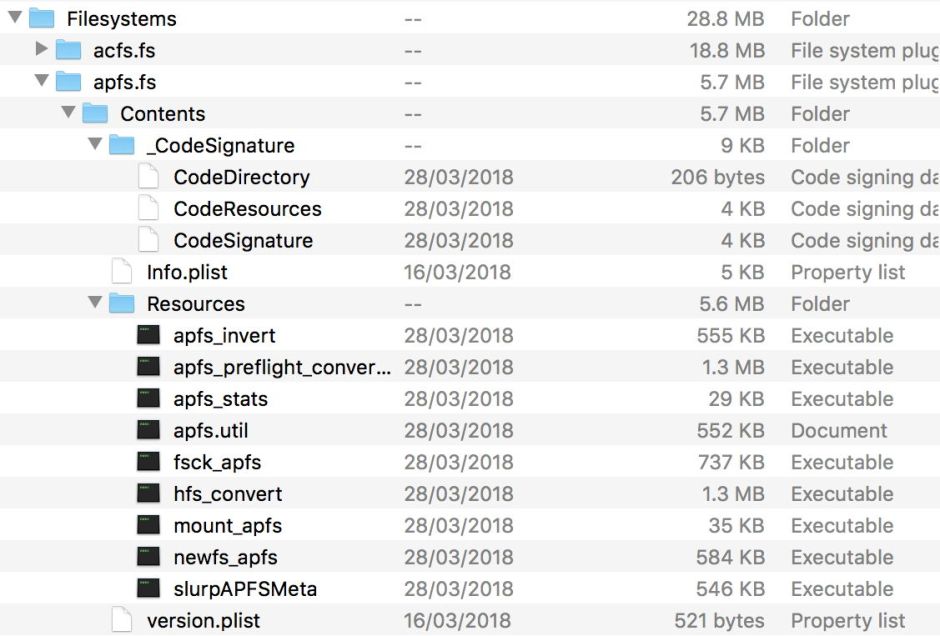Collapse the Filesystems folder disclosure triangle
This screenshot has height=636, width=940.
pos(14,17)
